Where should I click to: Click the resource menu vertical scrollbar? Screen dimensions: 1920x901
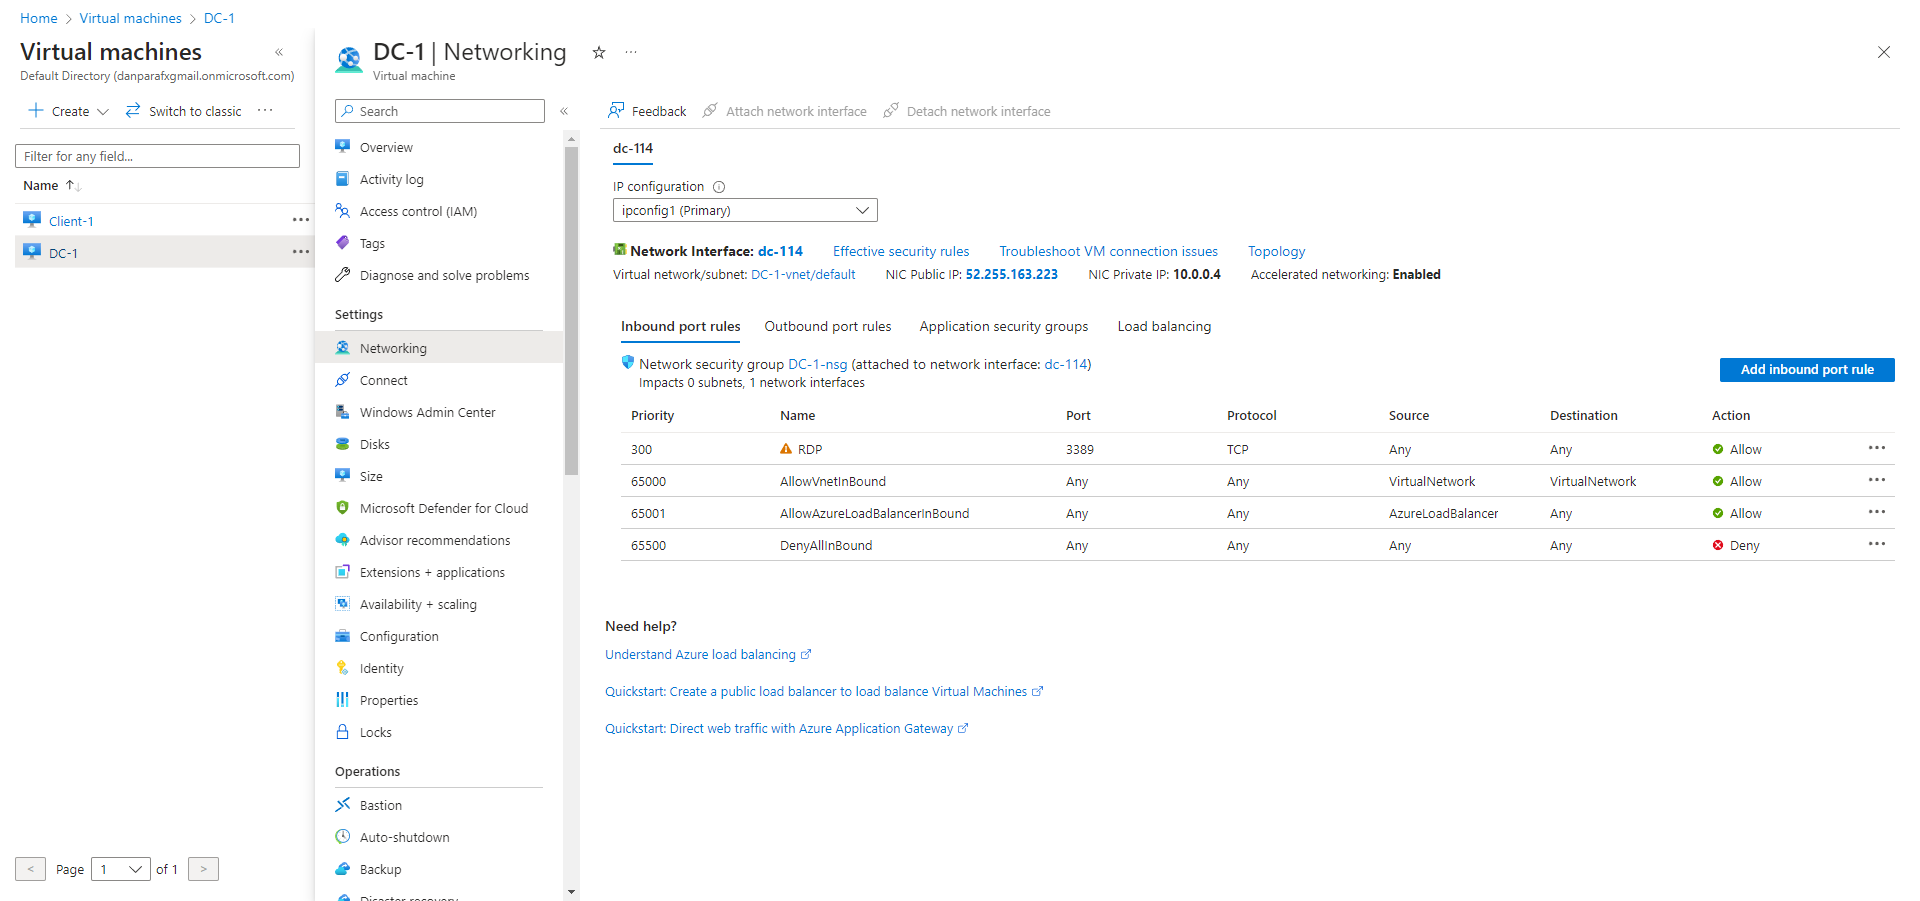[x=571, y=311]
